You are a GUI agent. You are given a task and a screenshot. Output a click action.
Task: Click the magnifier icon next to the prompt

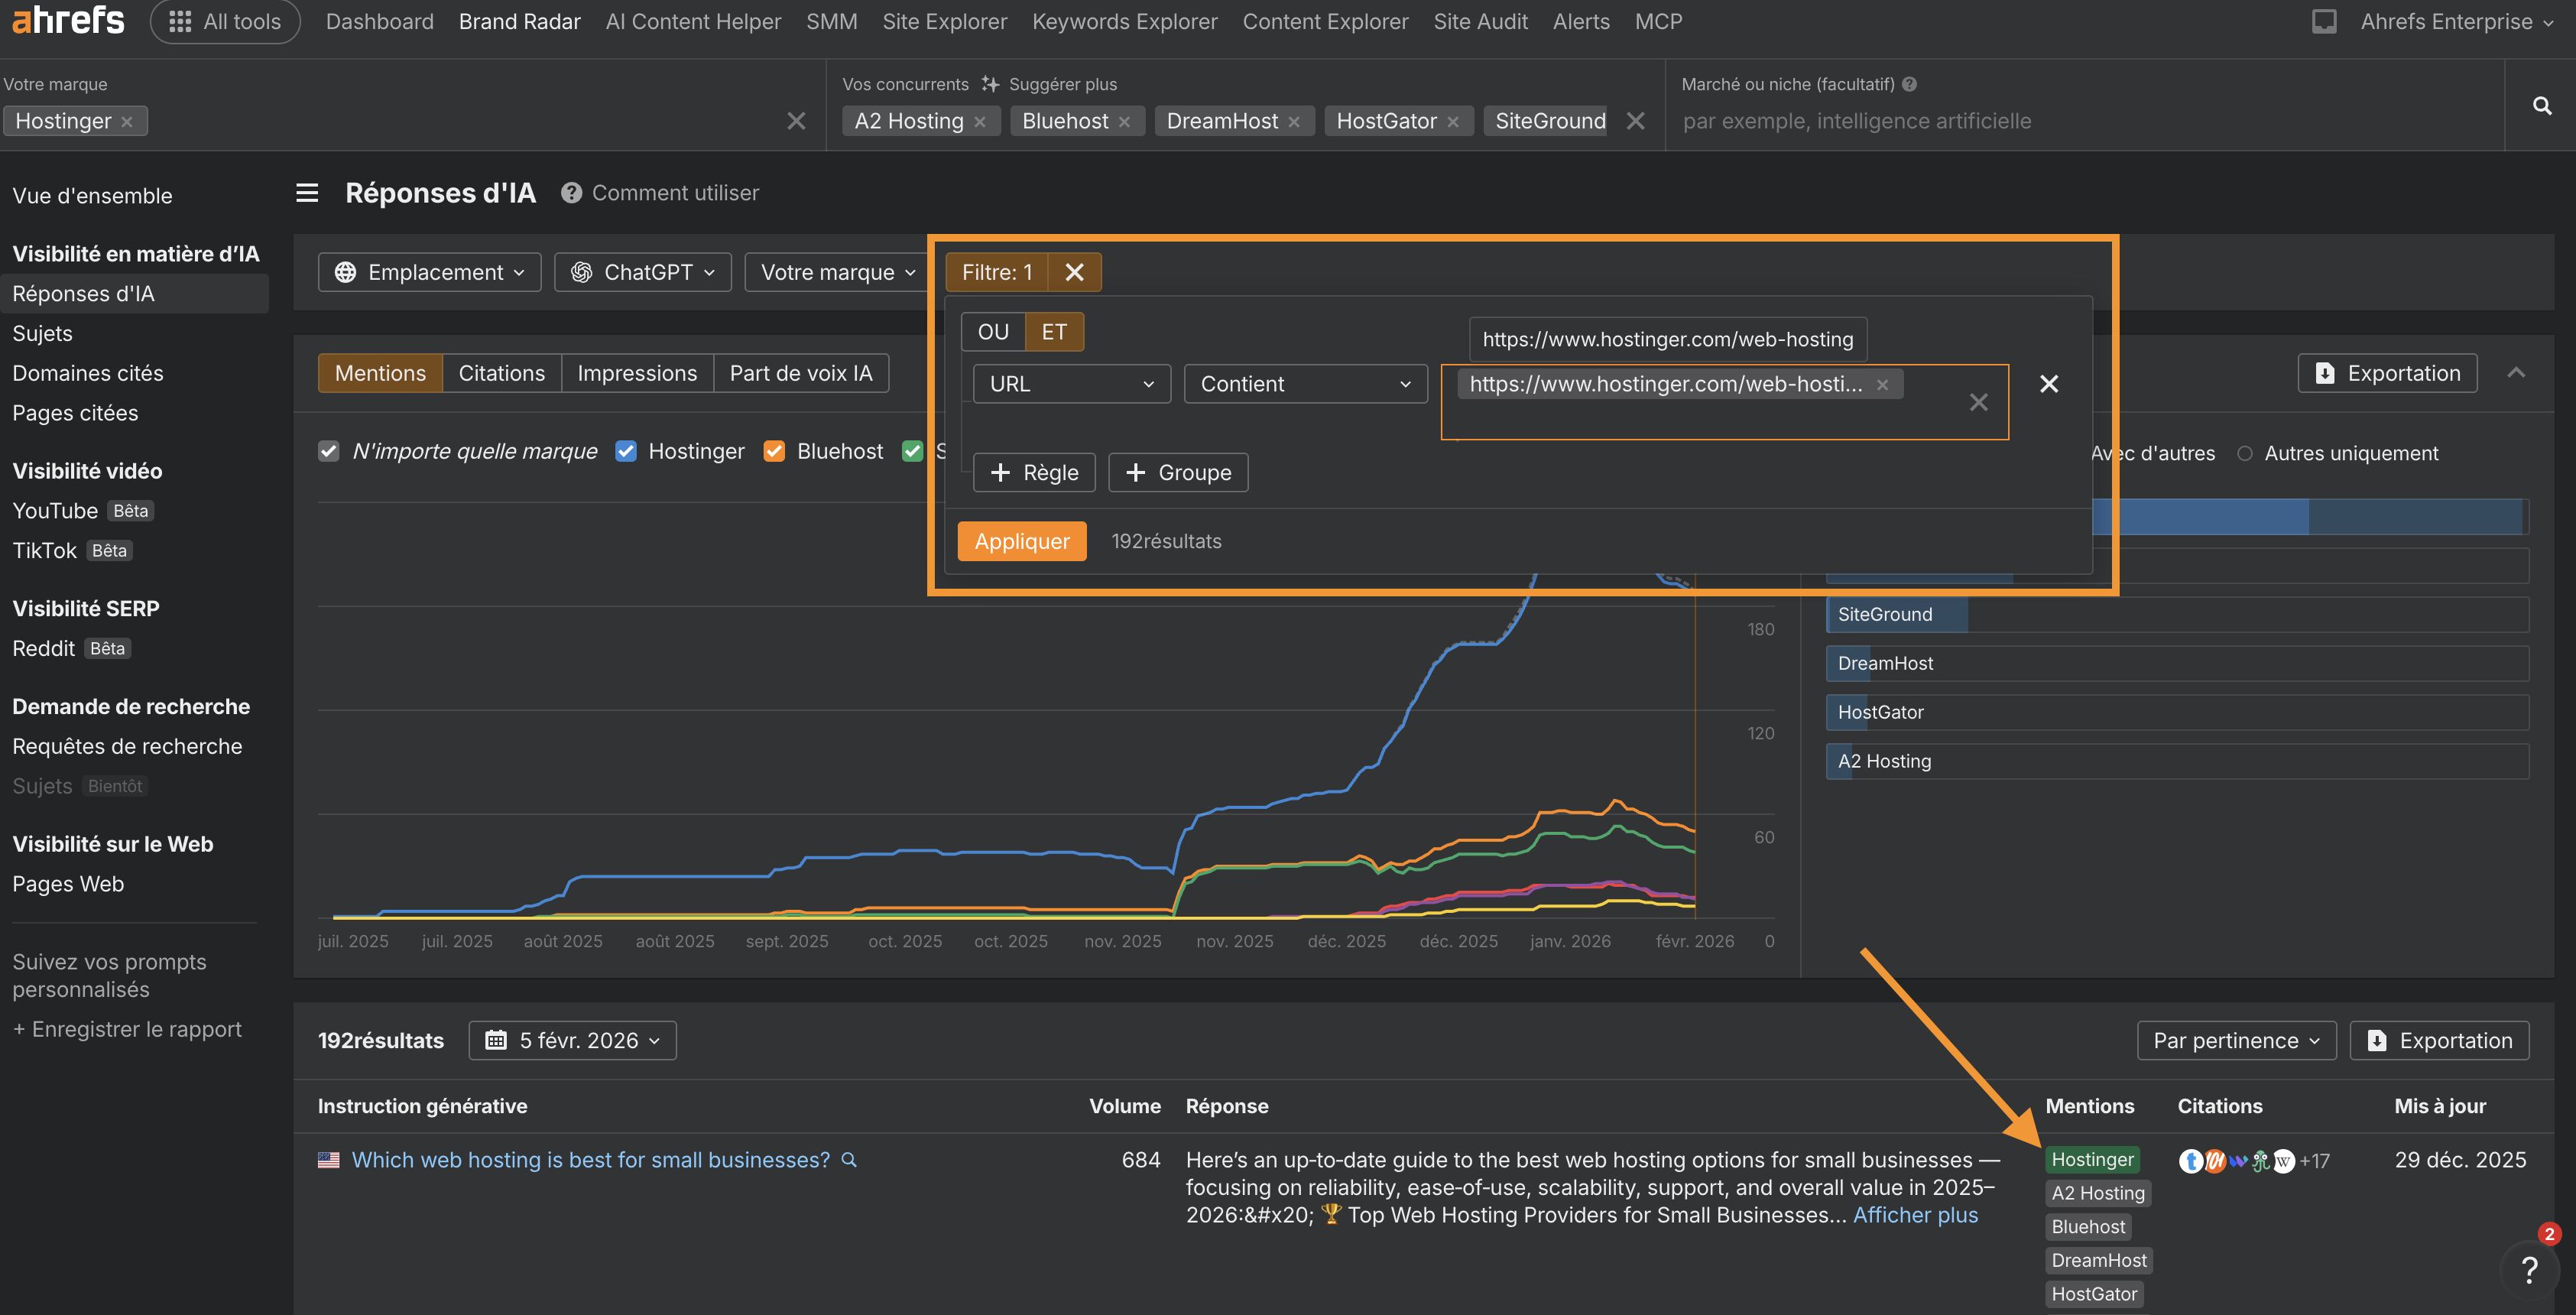[x=849, y=1160]
